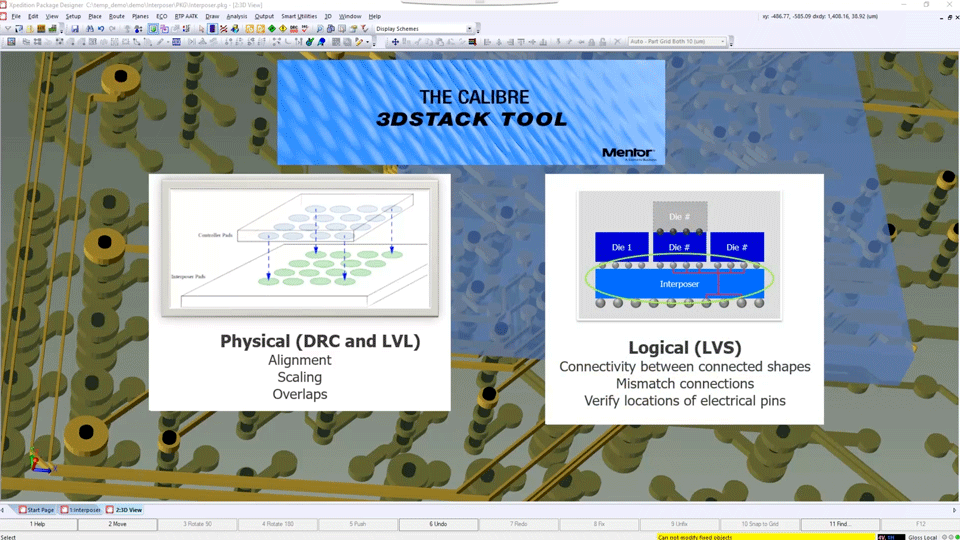The height and width of the screenshot is (540, 960).
Task: Click the first orange square icon
Action: 249,29
